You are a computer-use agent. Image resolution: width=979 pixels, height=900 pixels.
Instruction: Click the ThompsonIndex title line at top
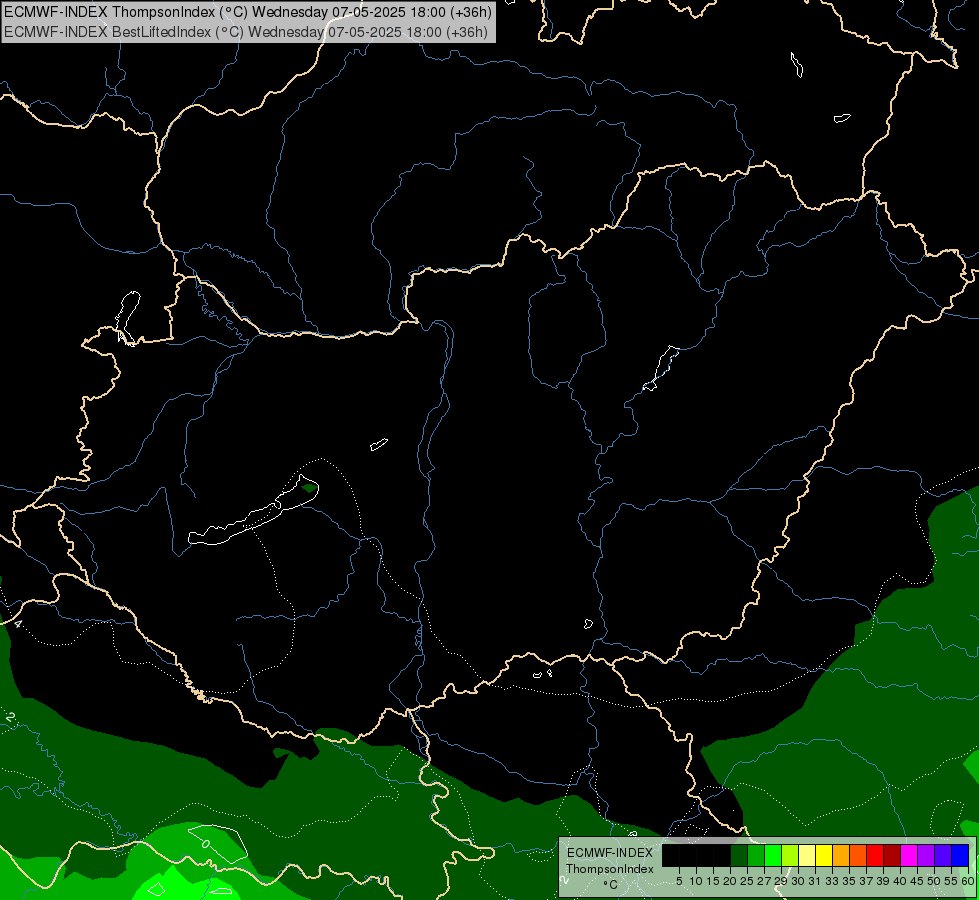click(x=248, y=11)
